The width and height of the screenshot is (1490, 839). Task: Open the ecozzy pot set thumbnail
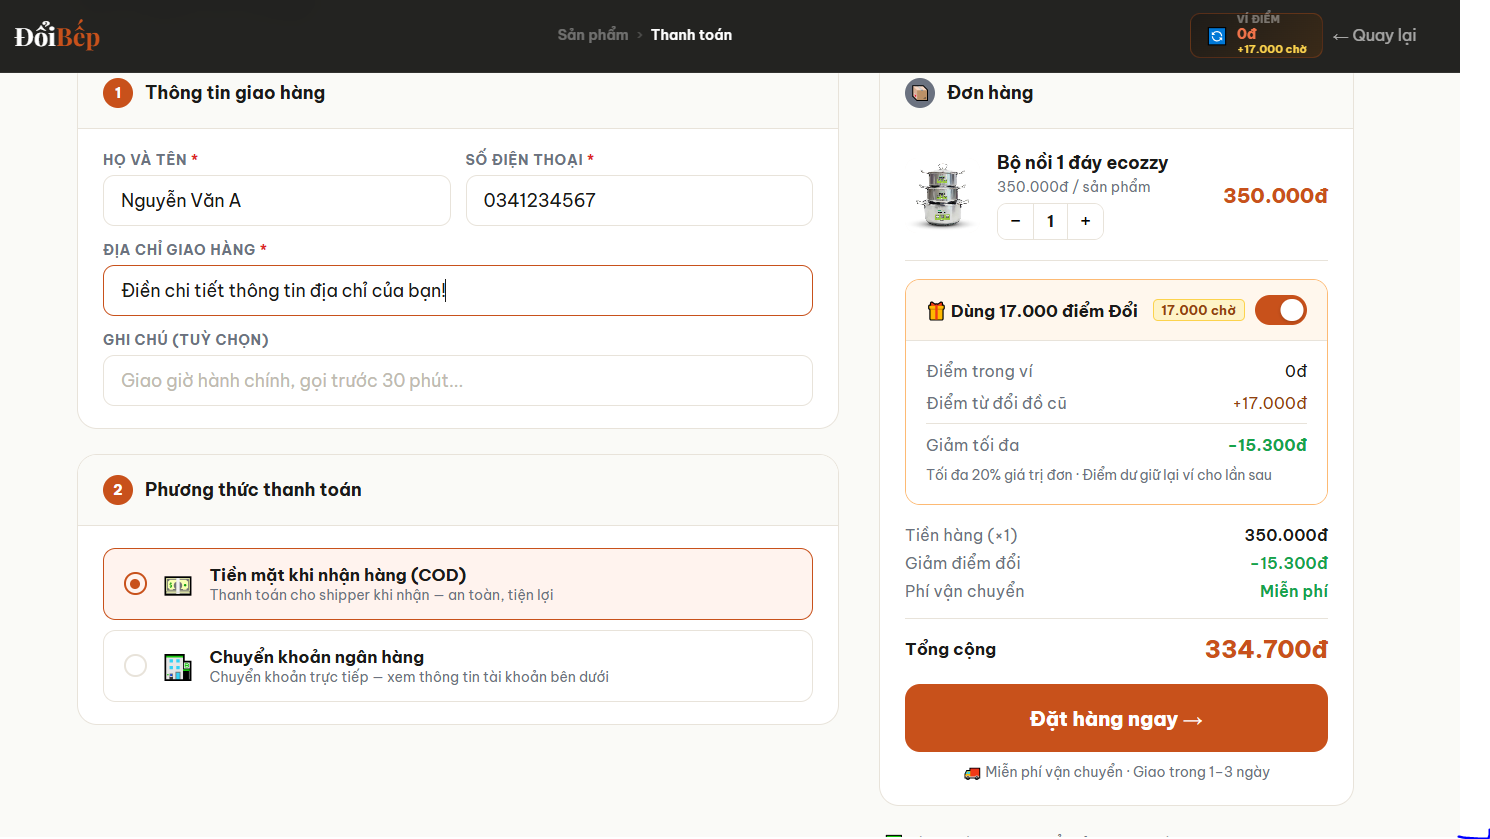tap(942, 196)
